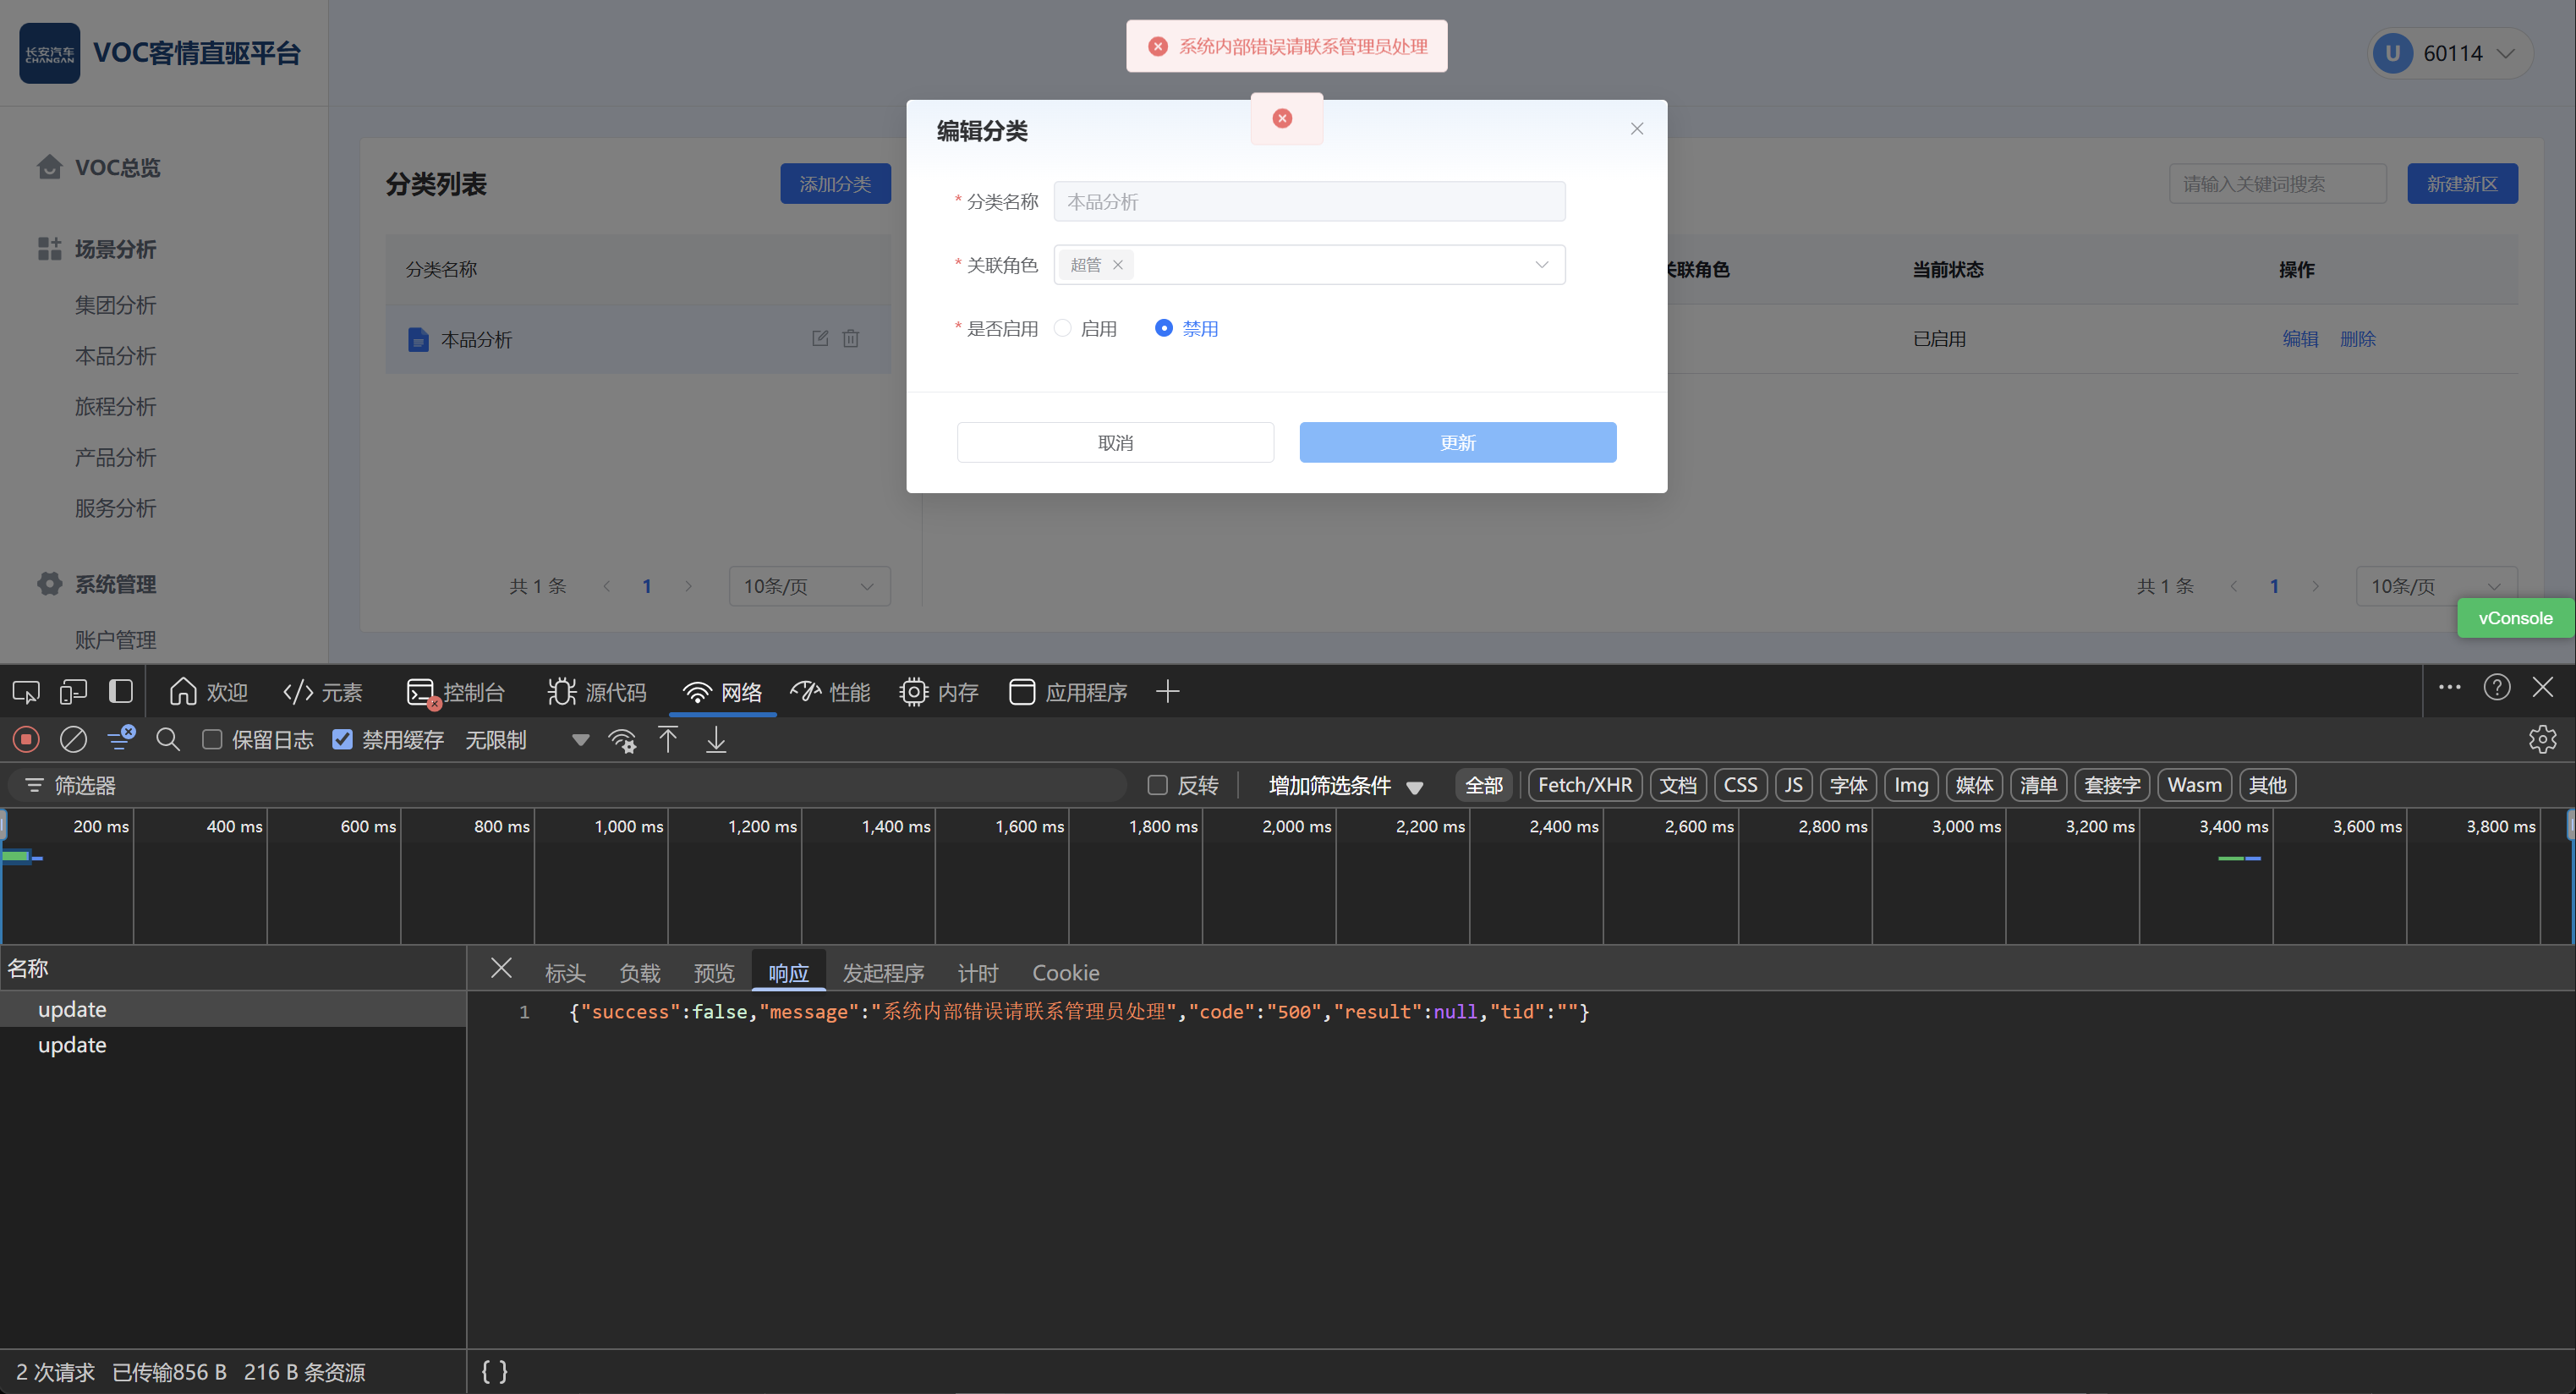
Task: Uncheck the 禁用缓存 checkbox
Action: click(x=343, y=740)
